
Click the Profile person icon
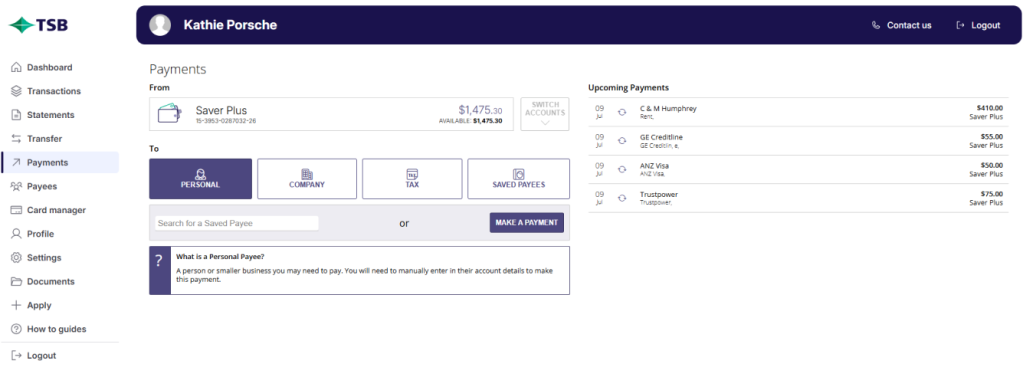click(x=16, y=234)
